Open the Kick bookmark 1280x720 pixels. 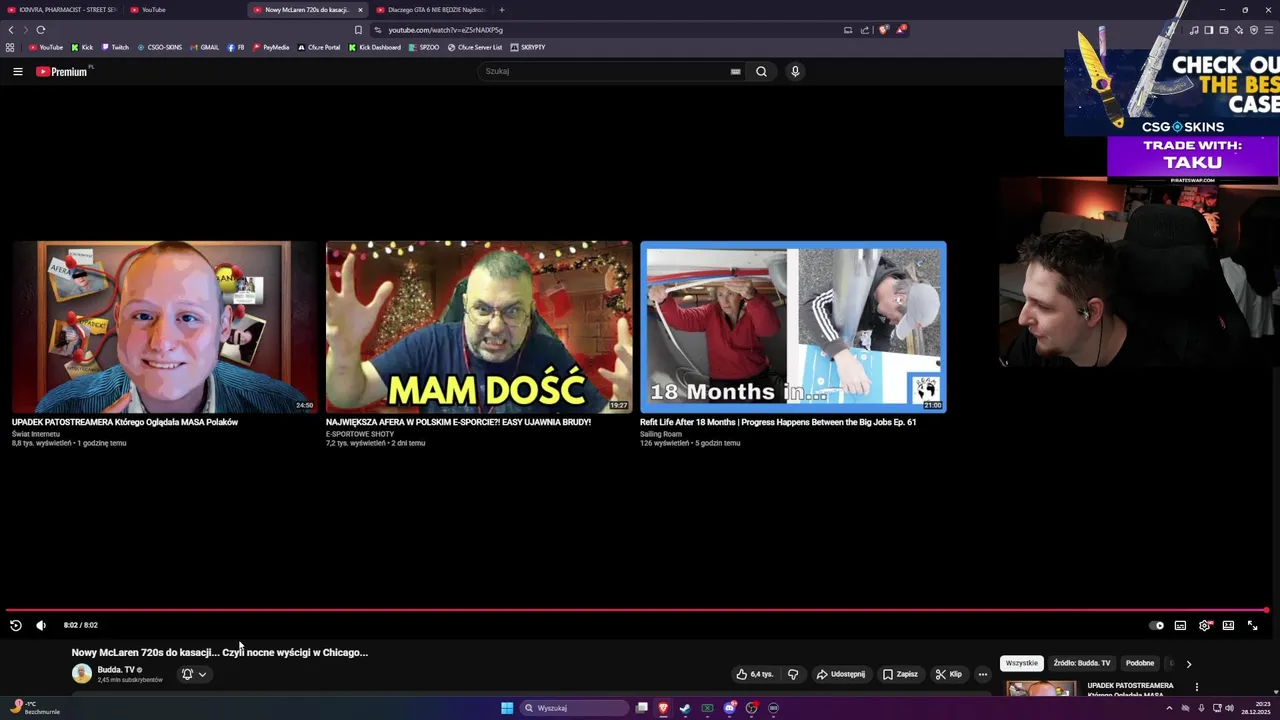pyautogui.click(x=82, y=47)
